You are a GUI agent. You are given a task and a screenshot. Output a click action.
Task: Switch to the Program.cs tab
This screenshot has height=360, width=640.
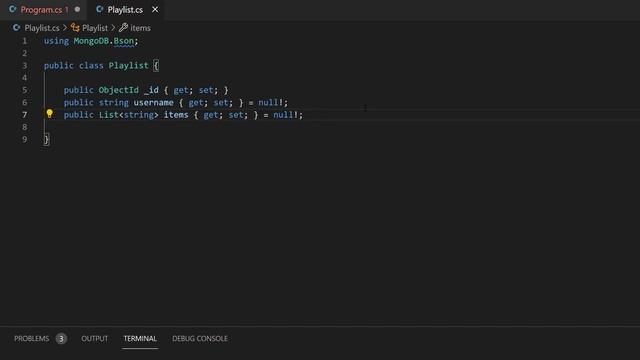(44, 9)
